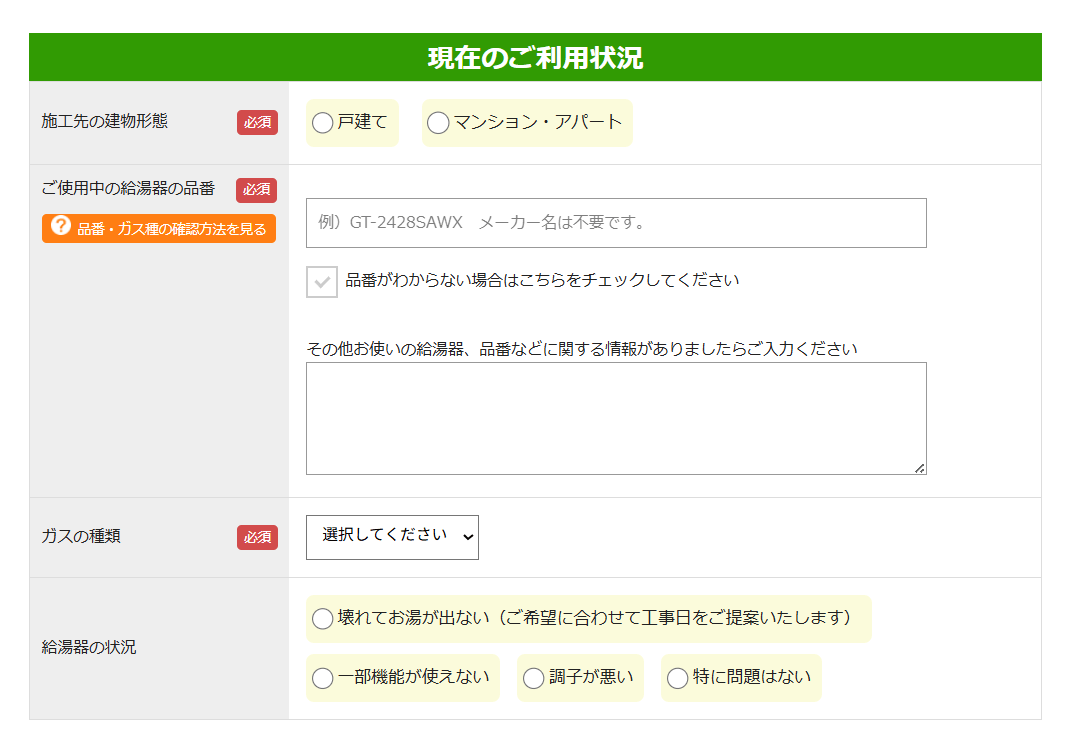Image resolution: width=1080 pixels, height=745 pixels.
Task: Select the 戸建て radio button
Action: point(323,123)
